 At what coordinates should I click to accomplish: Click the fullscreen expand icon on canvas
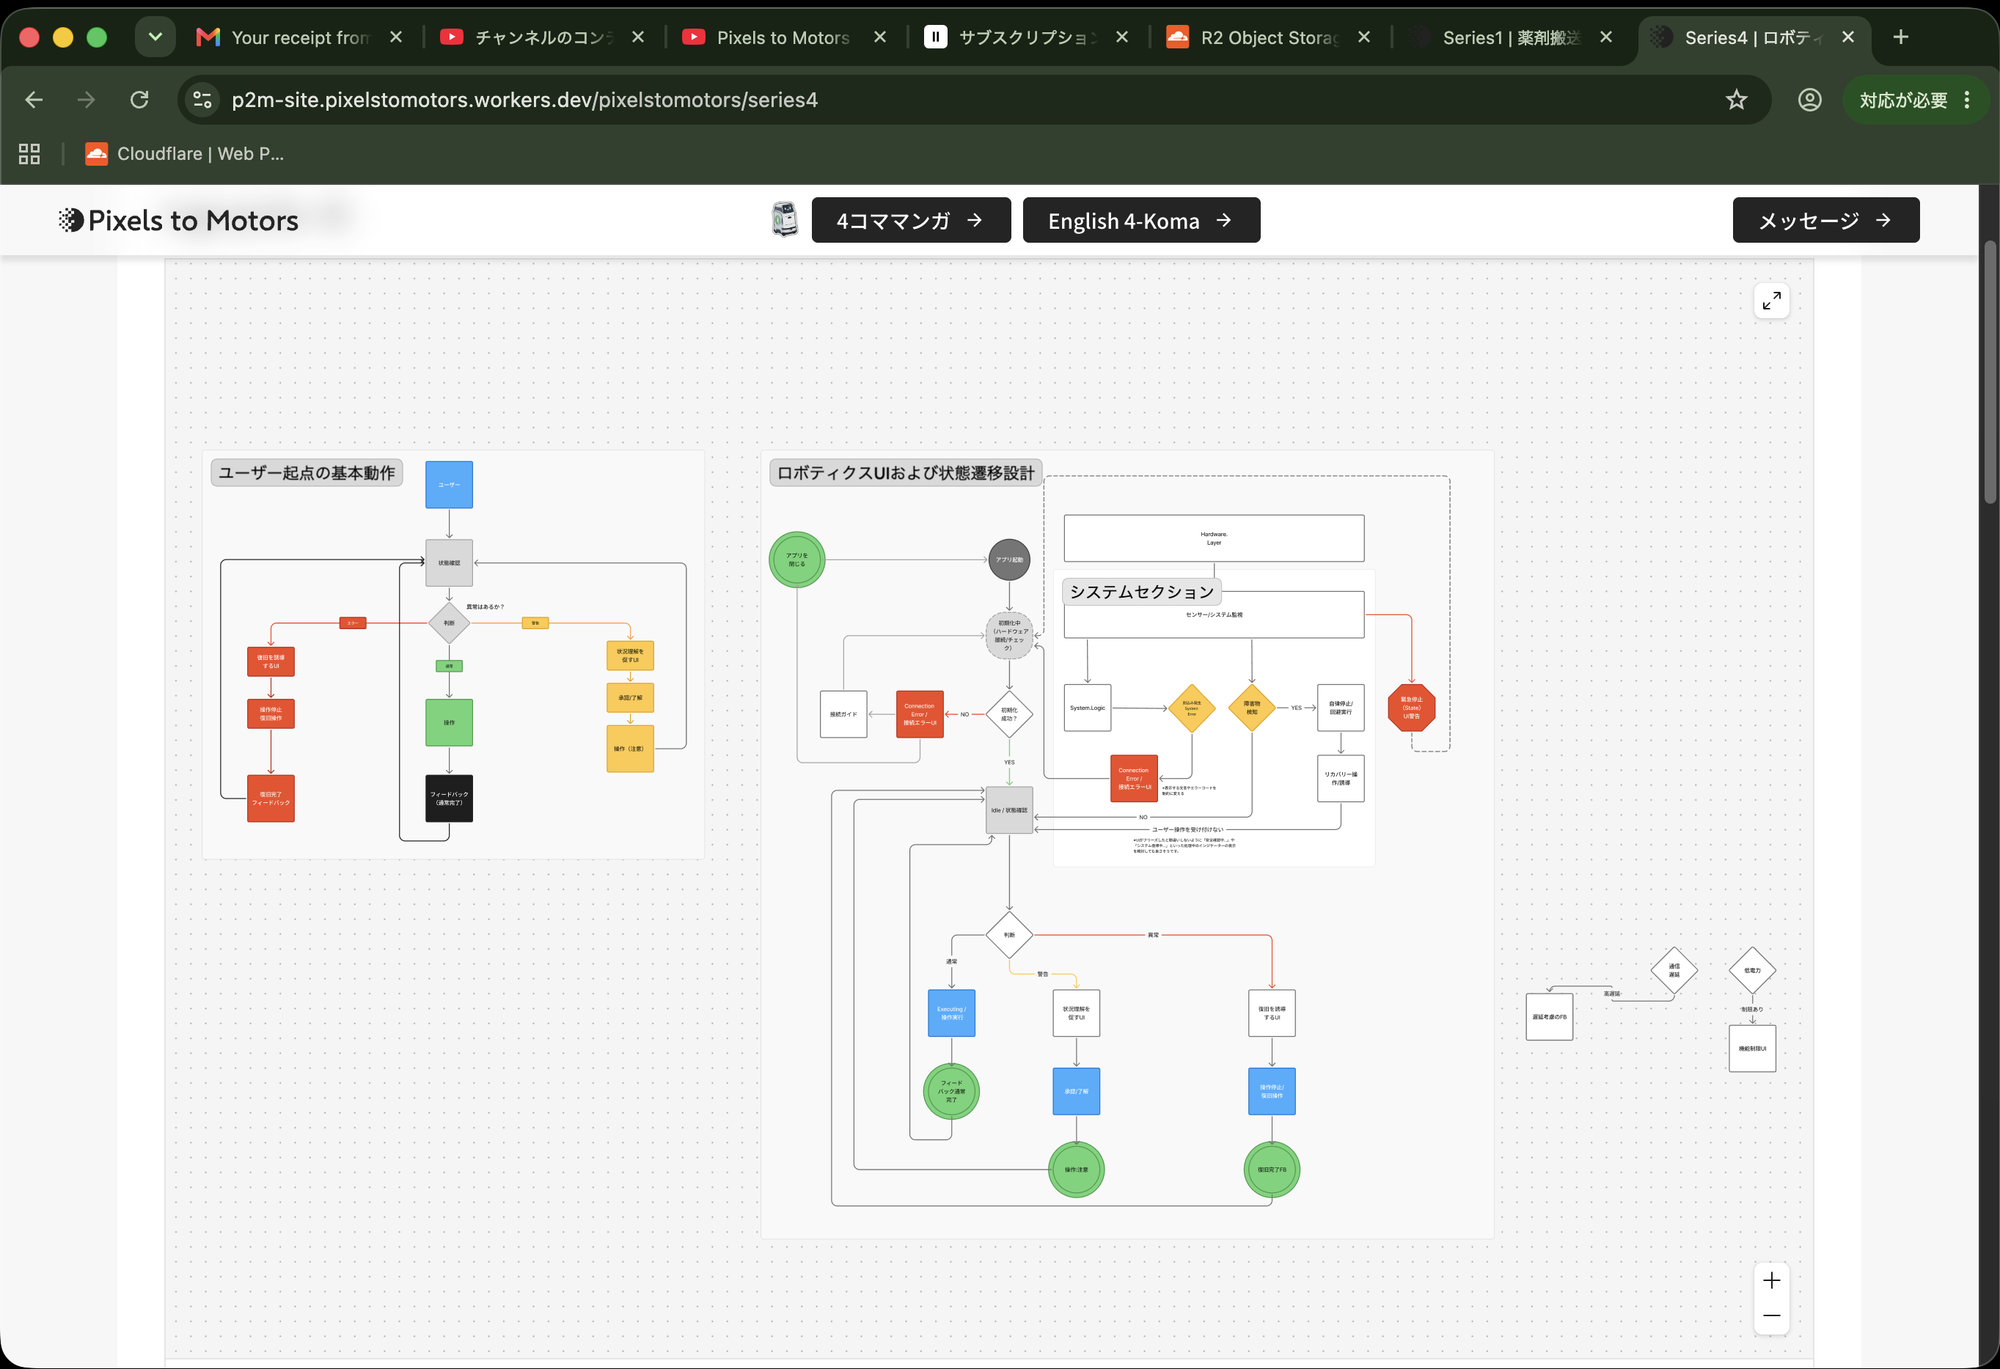(x=1771, y=301)
